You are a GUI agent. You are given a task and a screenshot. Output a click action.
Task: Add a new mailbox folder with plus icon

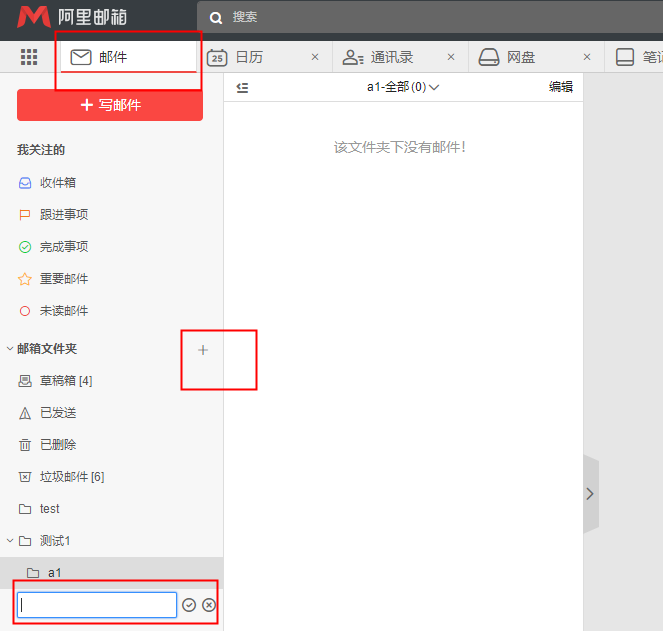pos(203,350)
